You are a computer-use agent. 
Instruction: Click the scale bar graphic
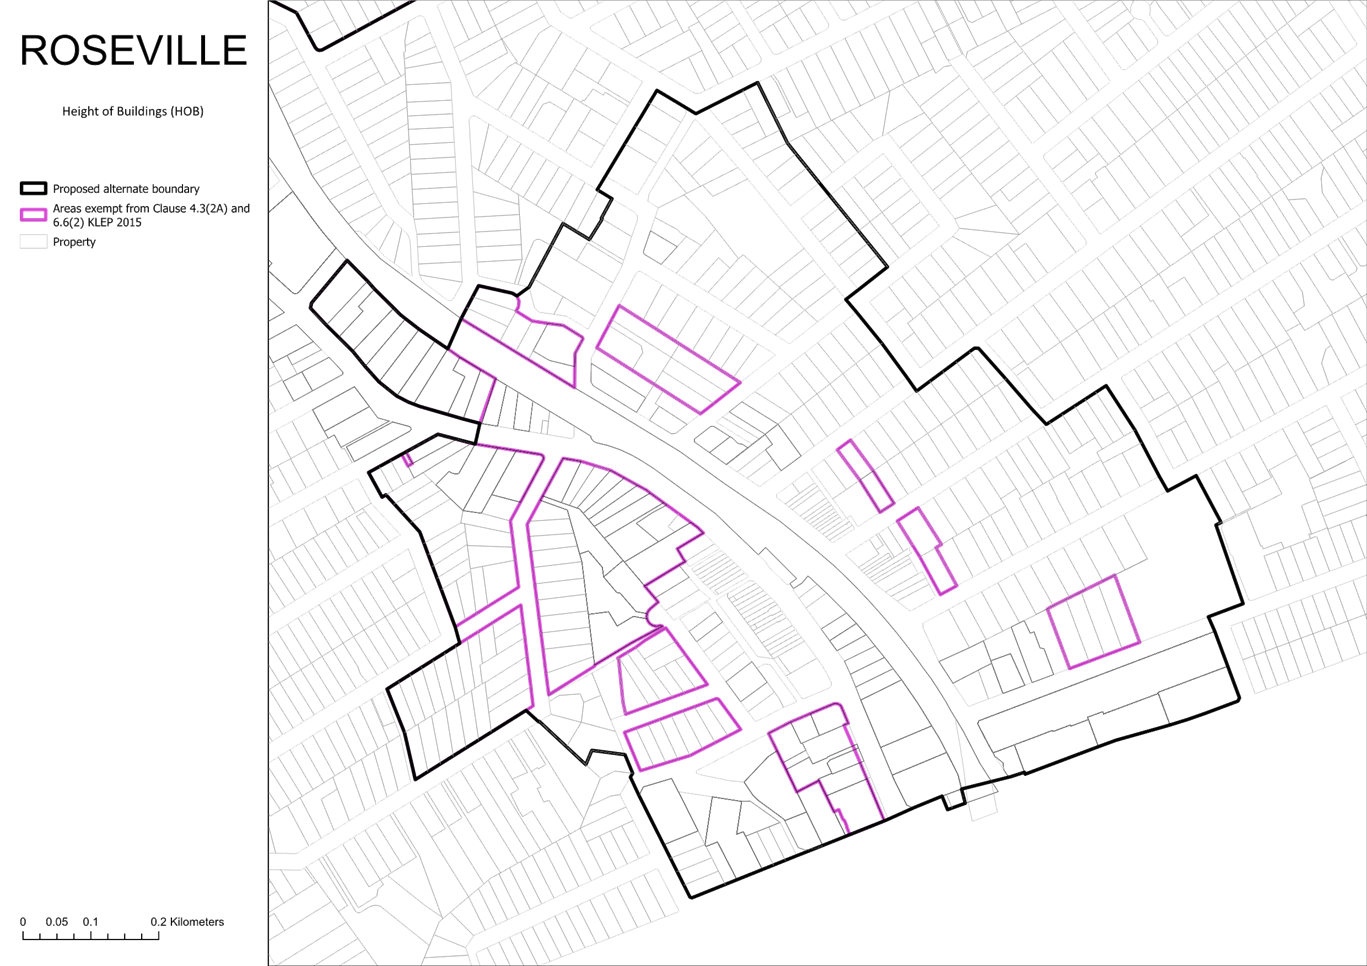coord(91,936)
